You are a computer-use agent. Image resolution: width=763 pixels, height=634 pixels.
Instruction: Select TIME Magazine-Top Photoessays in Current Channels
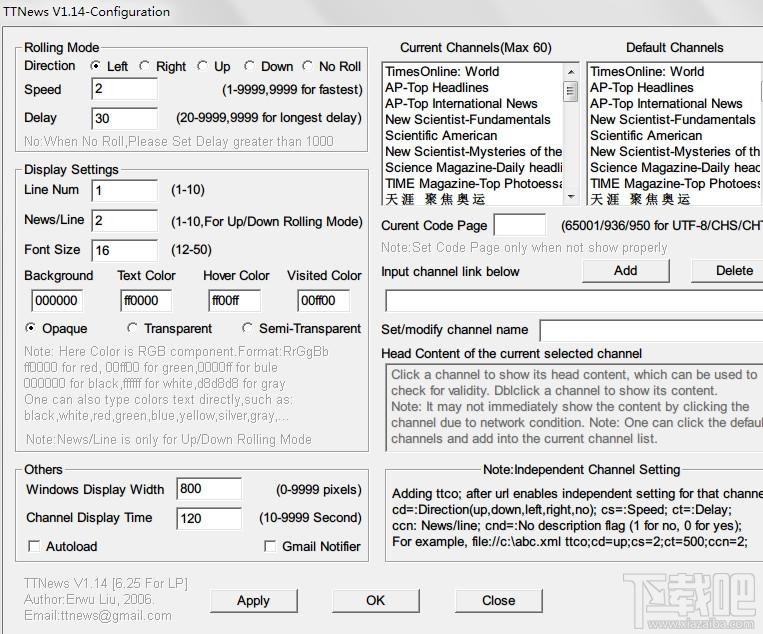(473, 184)
